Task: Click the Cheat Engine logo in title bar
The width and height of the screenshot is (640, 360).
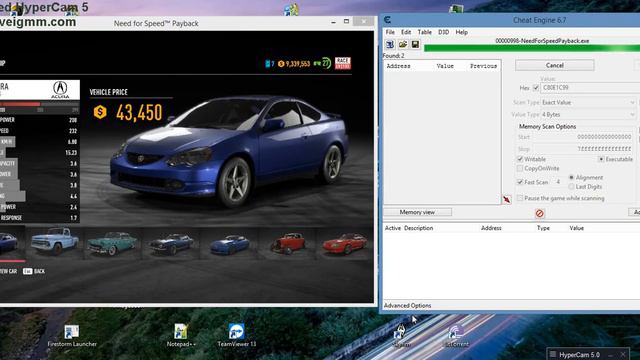Action: pyautogui.click(x=387, y=20)
